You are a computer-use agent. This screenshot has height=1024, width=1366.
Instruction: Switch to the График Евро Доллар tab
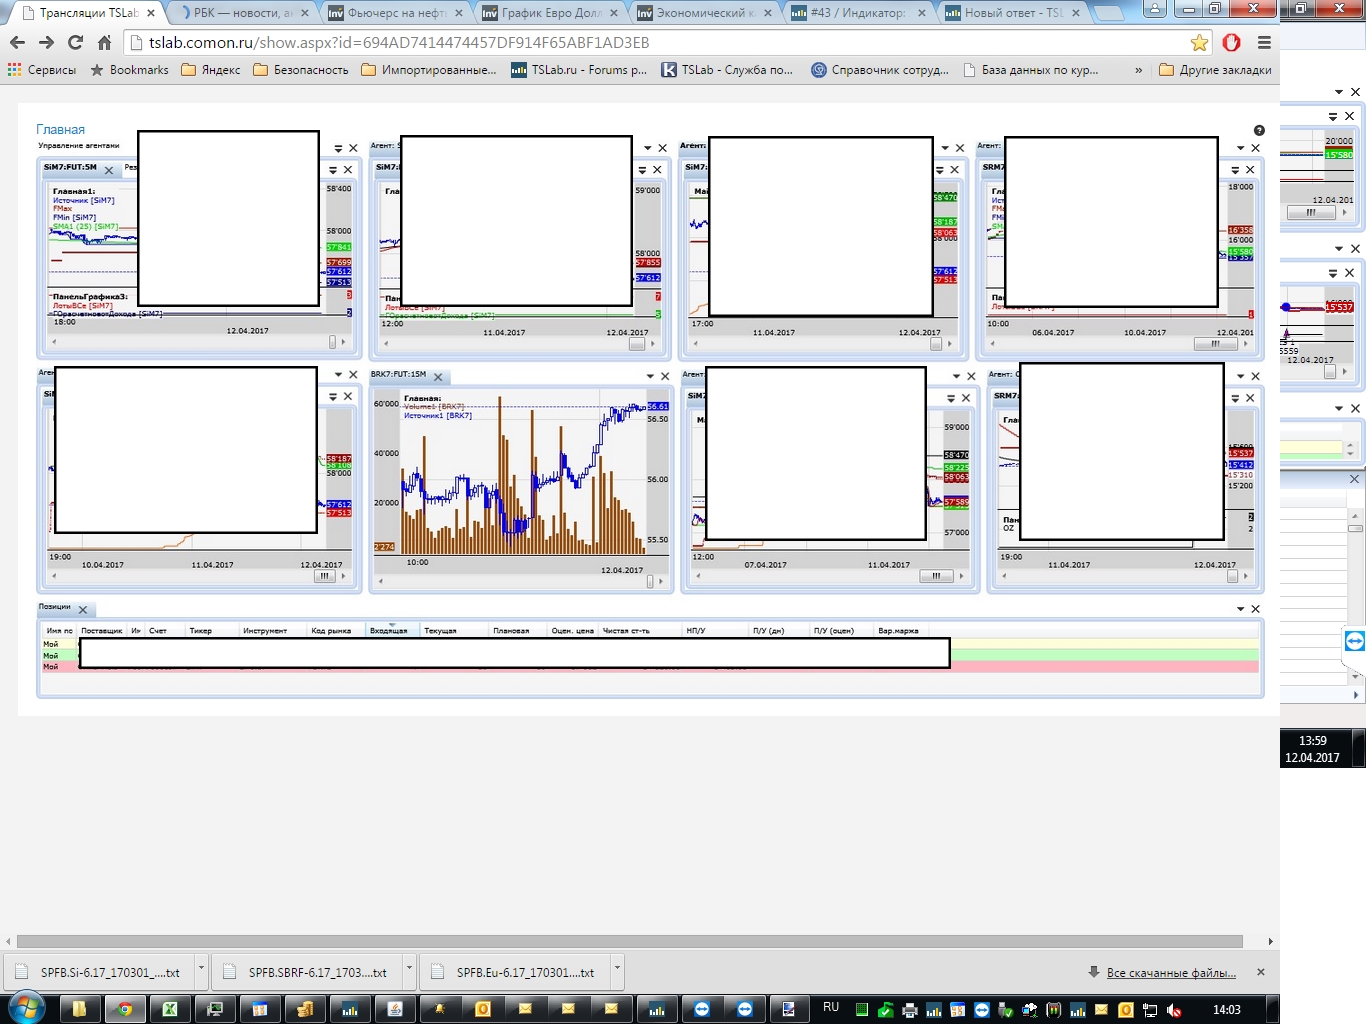click(x=550, y=13)
